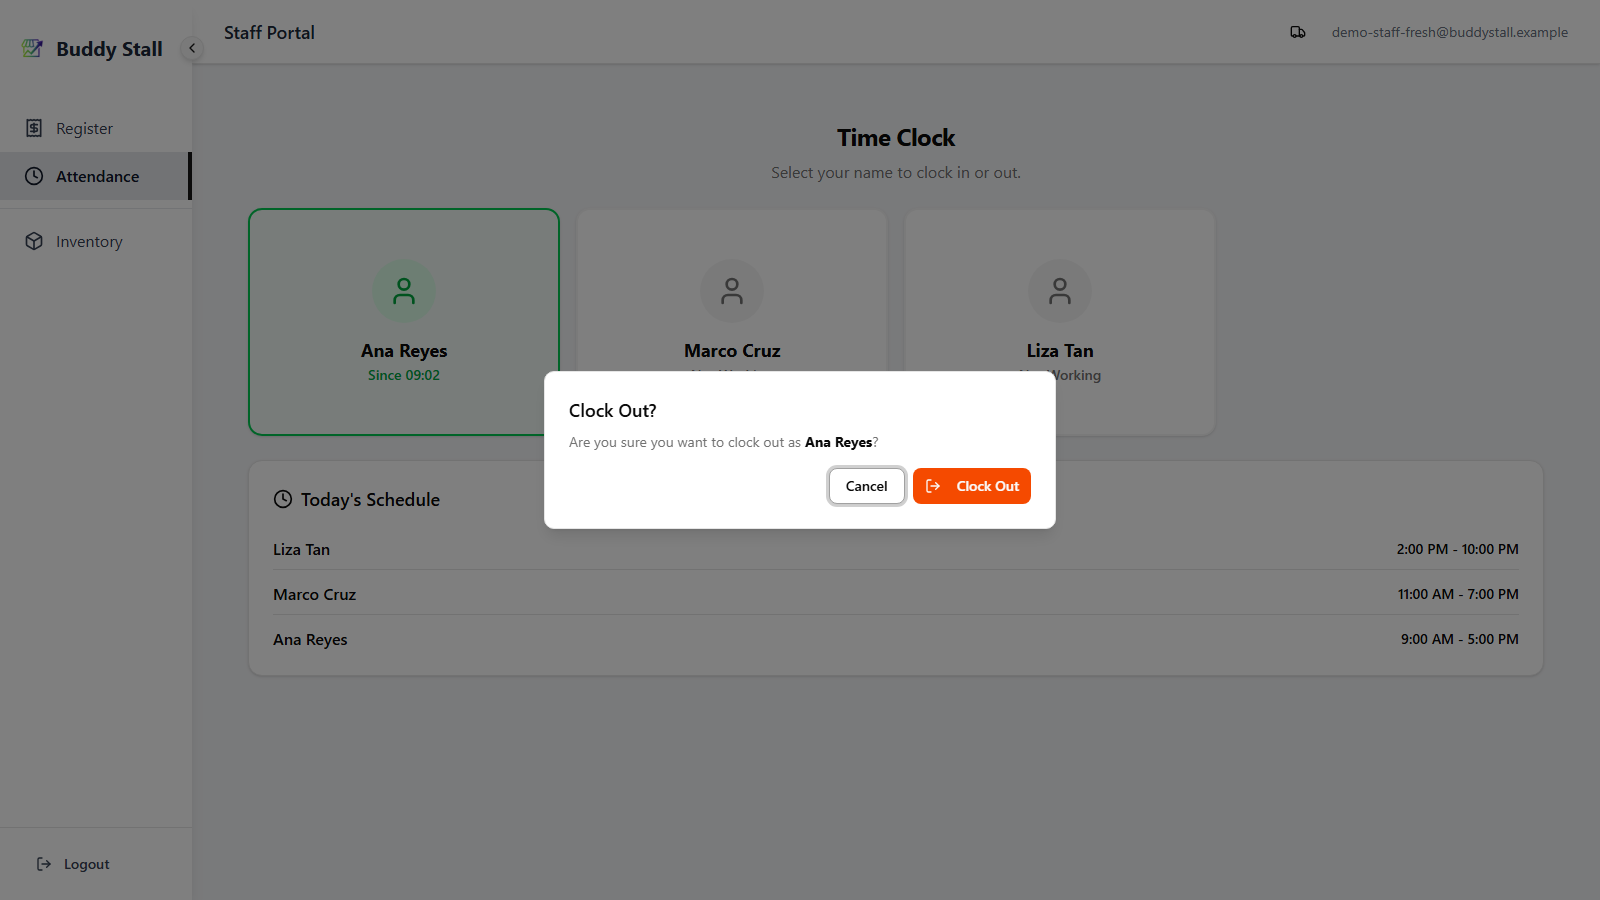Click the Inventory box icon
Image resolution: width=1600 pixels, height=900 pixels.
(34, 241)
